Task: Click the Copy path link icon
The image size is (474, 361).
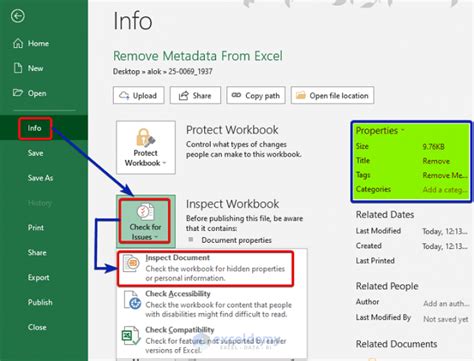Action: tap(236, 95)
